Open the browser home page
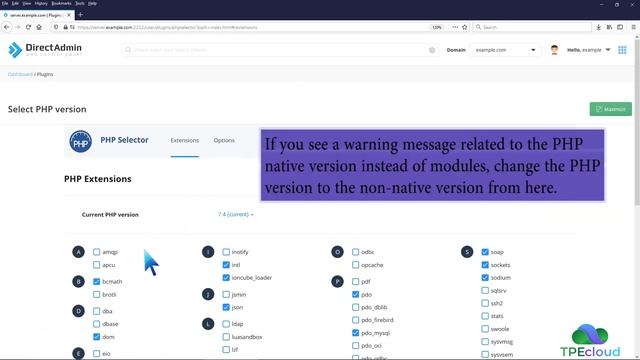 (39, 27)
